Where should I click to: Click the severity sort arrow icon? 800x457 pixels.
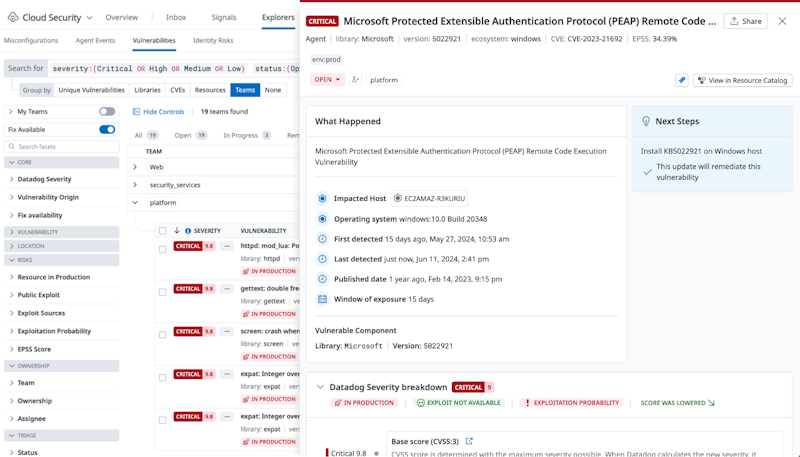177,231
